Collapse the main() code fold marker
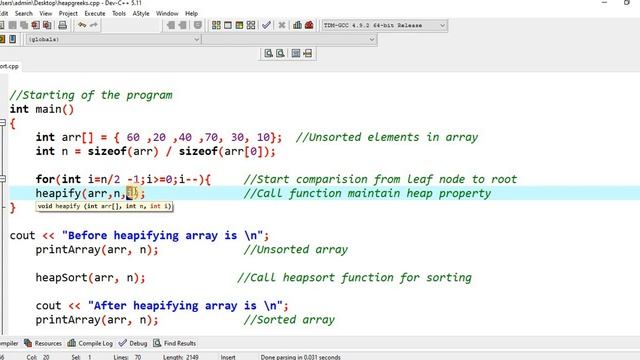The image size is (640, 360). click(x=2, y=122)
